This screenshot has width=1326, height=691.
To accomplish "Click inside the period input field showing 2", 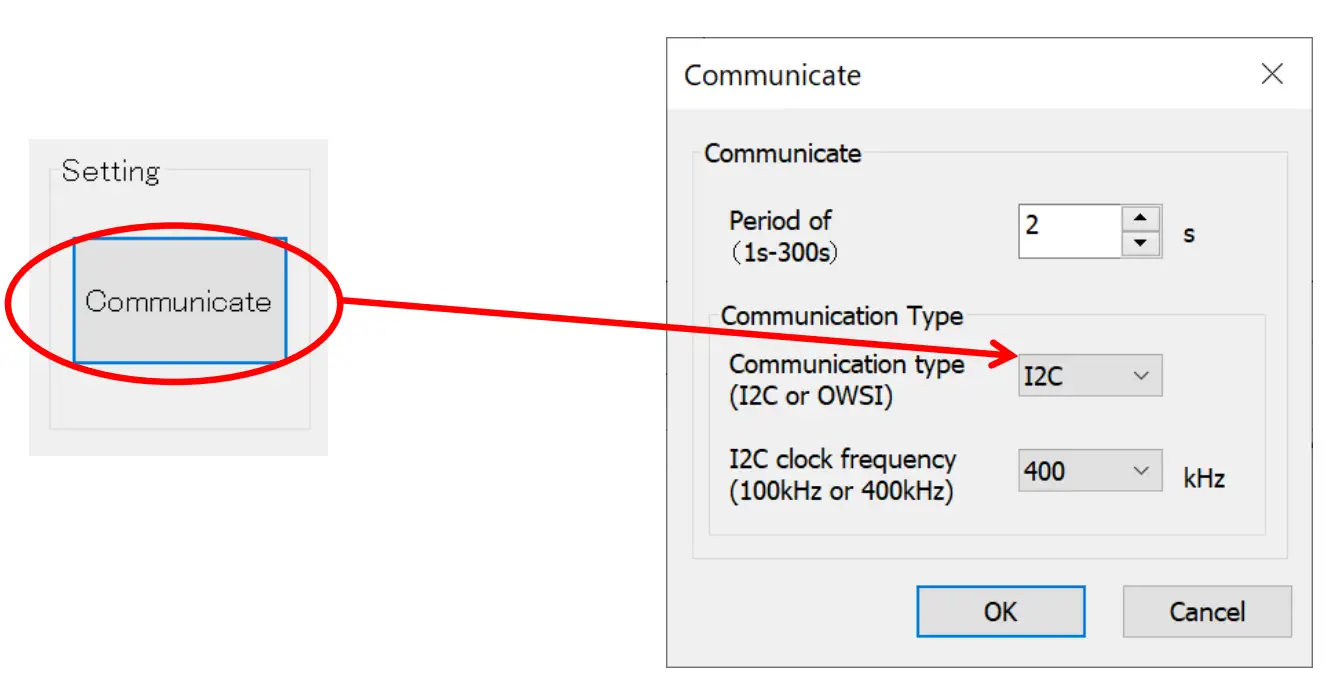I will tap(1070, 230).
